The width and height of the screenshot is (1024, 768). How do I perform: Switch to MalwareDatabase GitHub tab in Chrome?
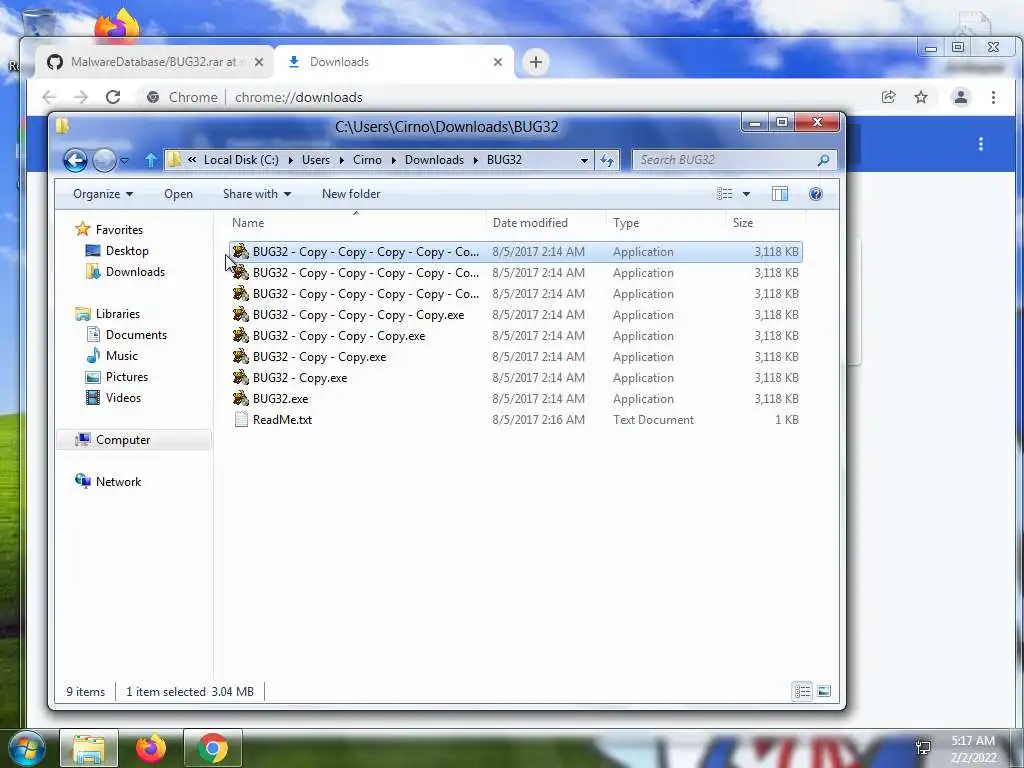tap(155, 62)
